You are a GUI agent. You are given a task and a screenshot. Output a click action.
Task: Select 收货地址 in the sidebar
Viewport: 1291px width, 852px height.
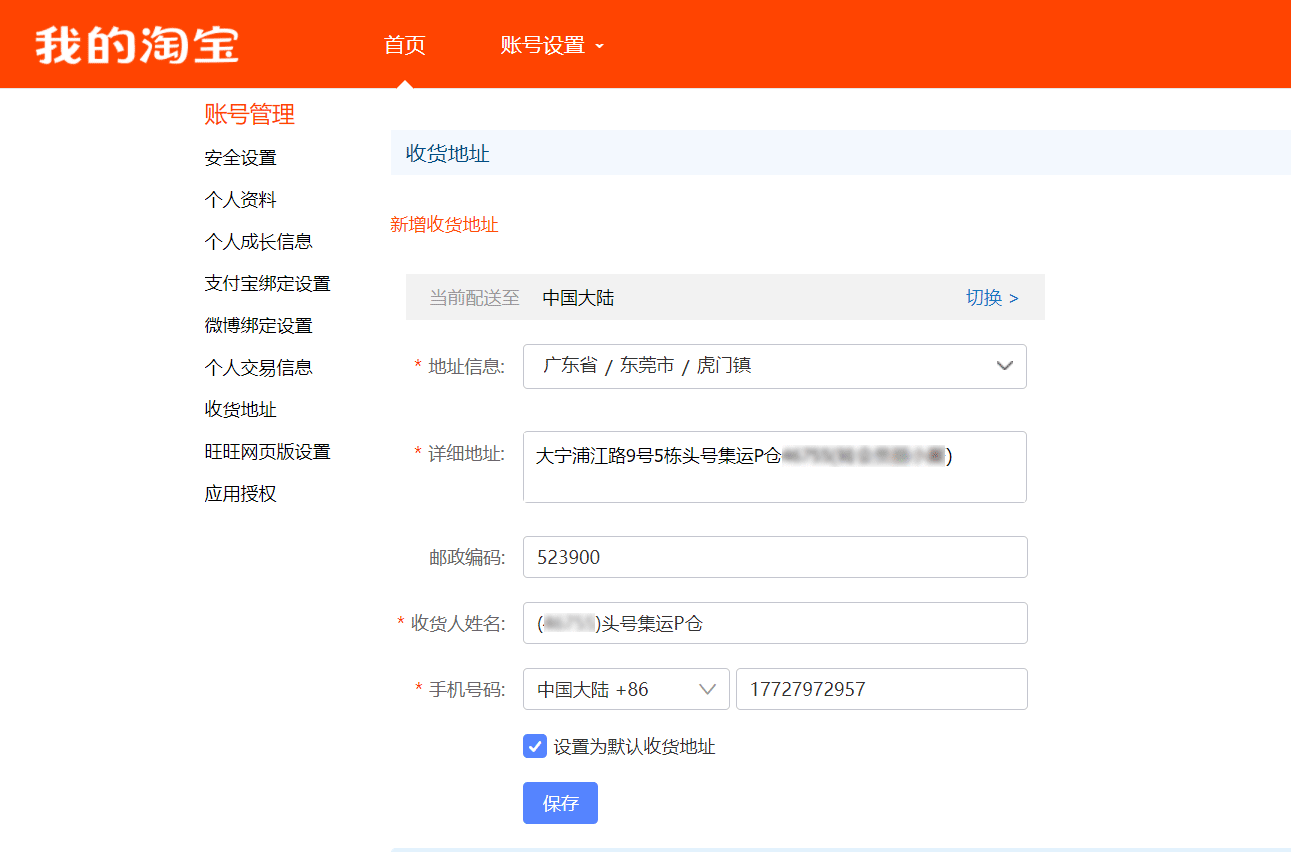coord(240,410)
